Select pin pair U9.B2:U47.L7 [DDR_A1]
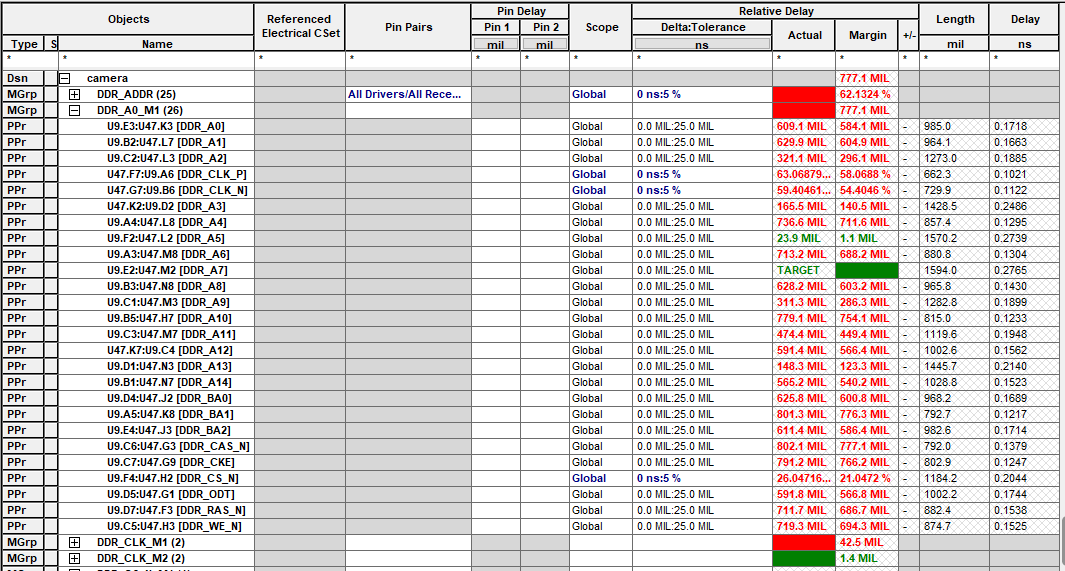This screenshot has width=1065, height=571. (x=166, y=142)
